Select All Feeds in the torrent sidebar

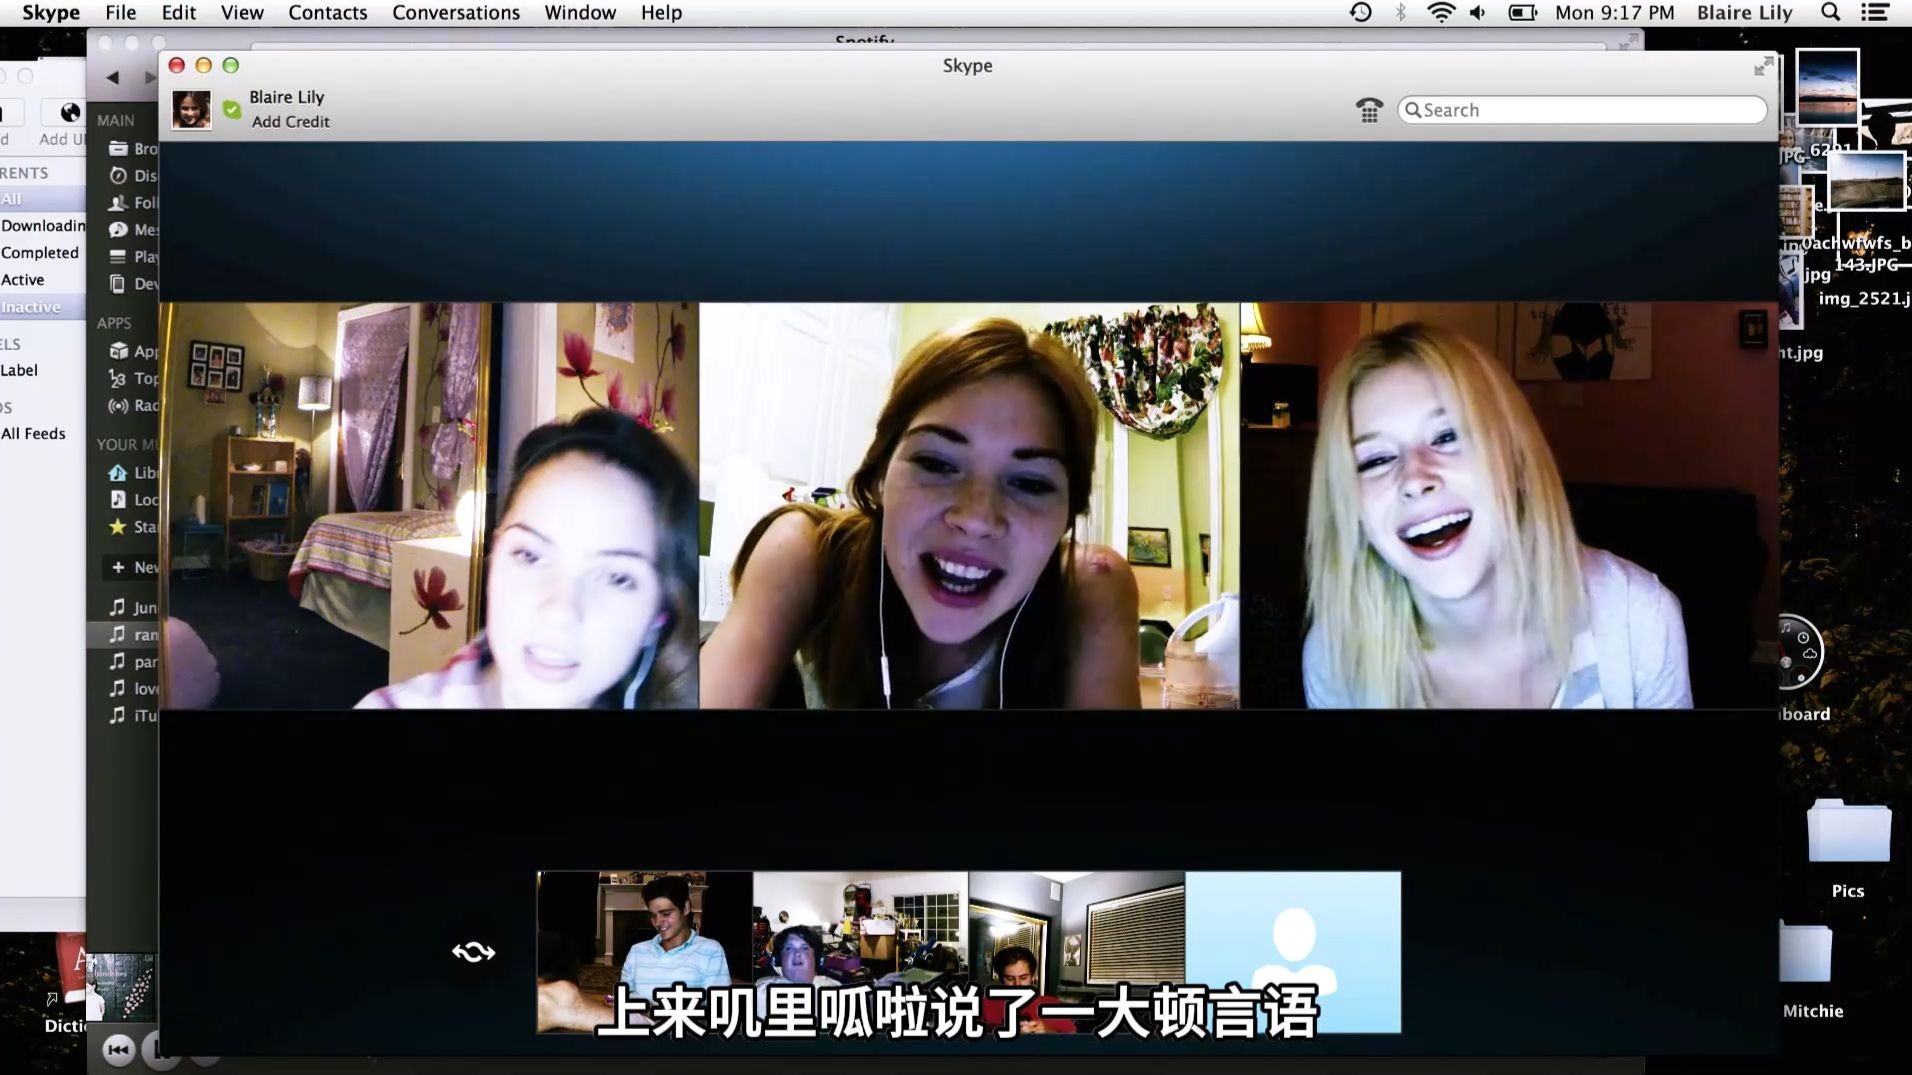(x=33, y=434)
